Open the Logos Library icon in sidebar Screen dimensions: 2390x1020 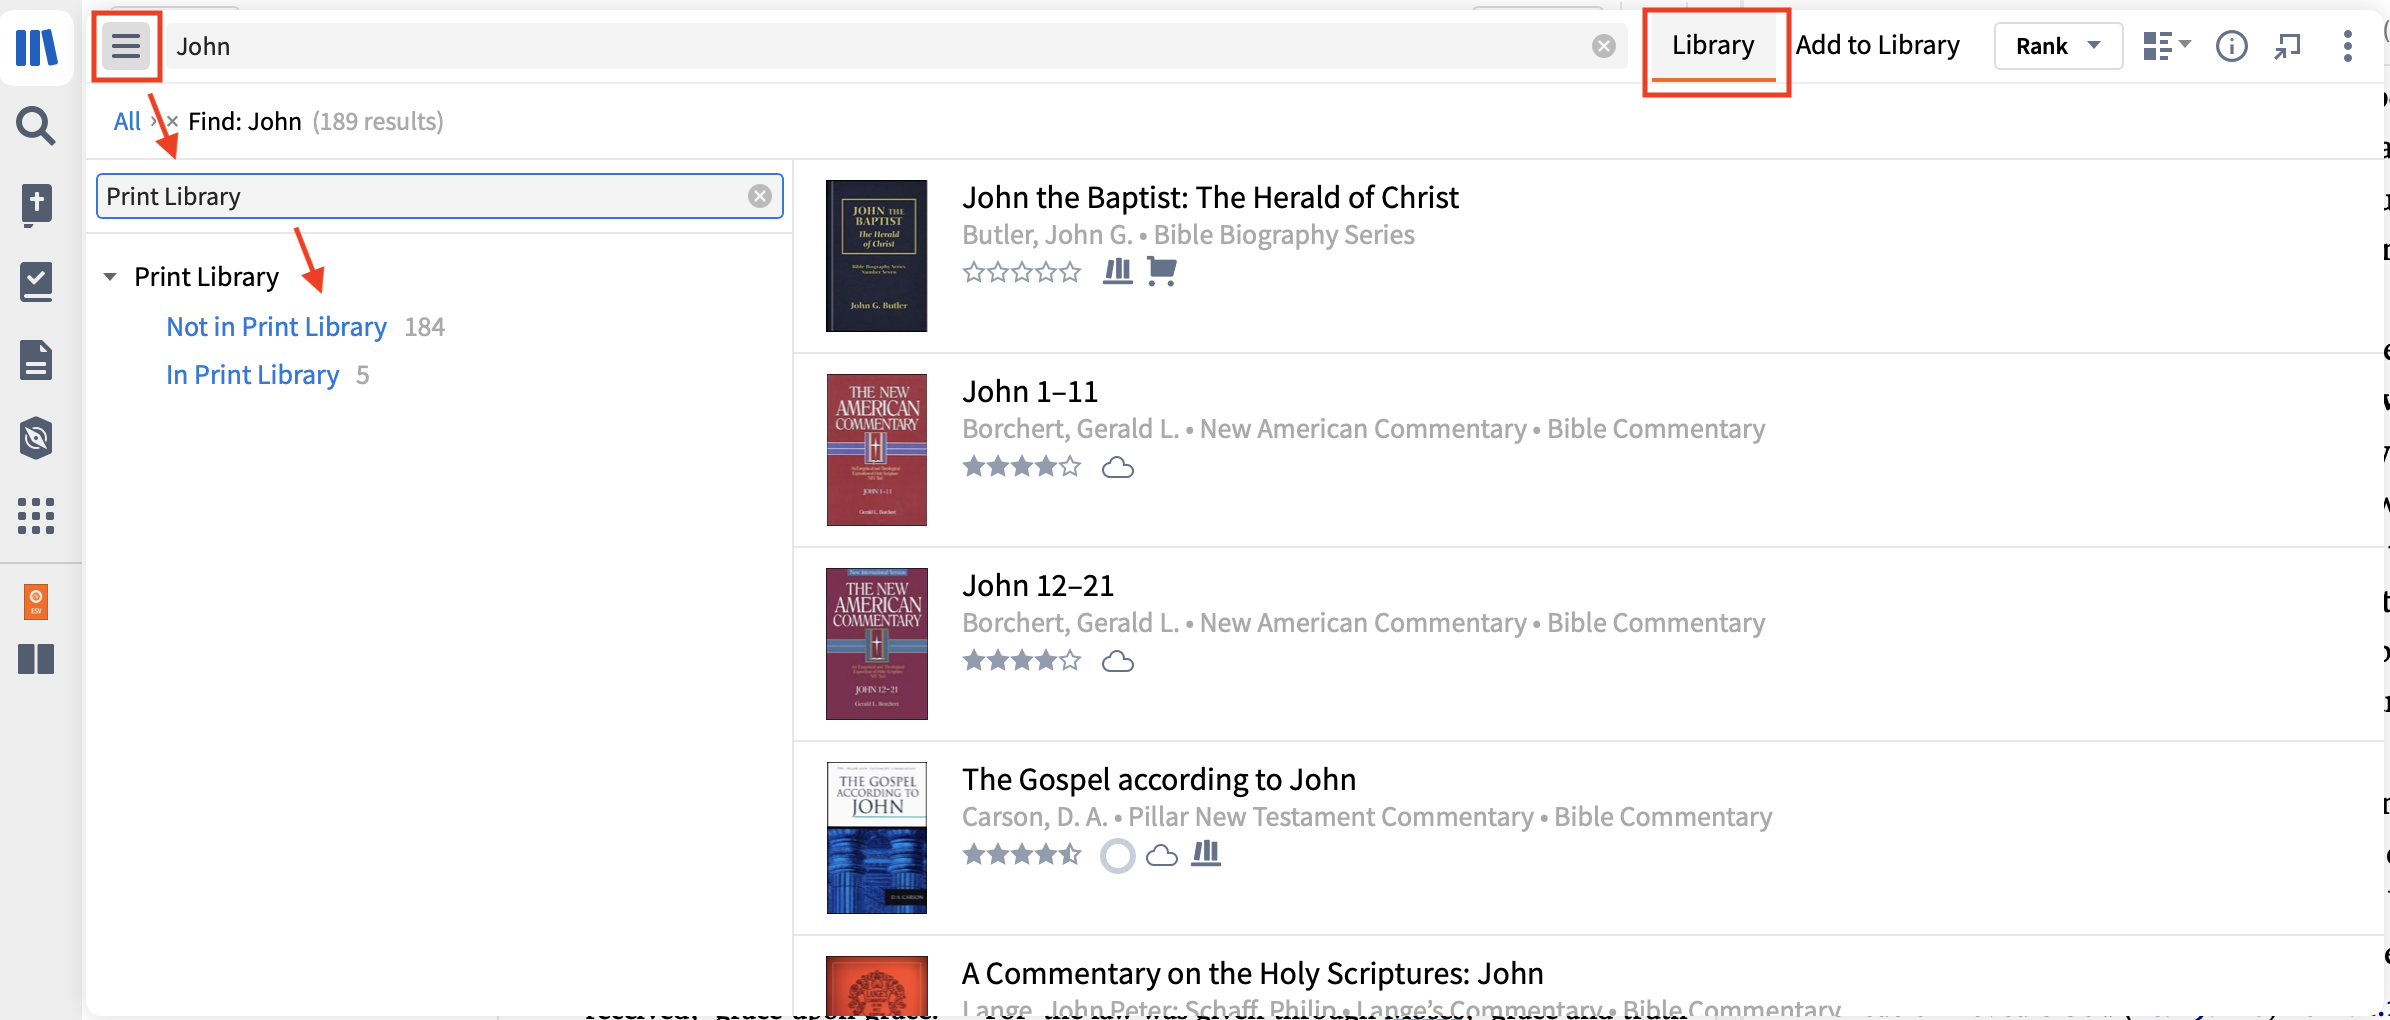pos(37,47)
